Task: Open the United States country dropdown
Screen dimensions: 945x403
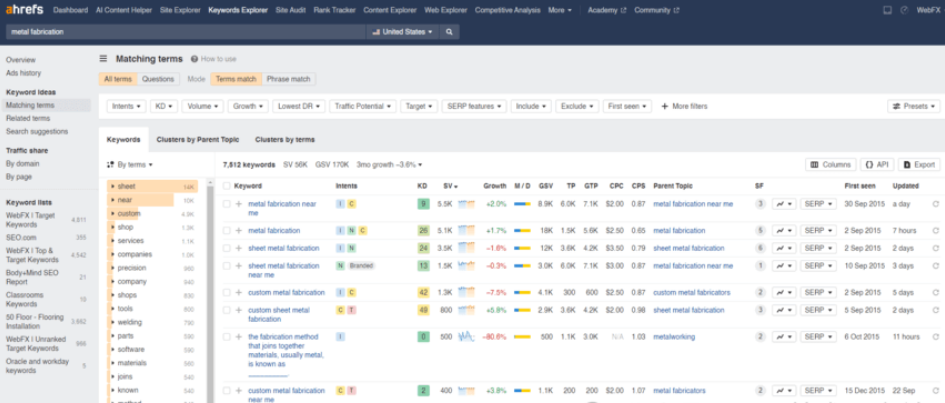Action: 403,32
